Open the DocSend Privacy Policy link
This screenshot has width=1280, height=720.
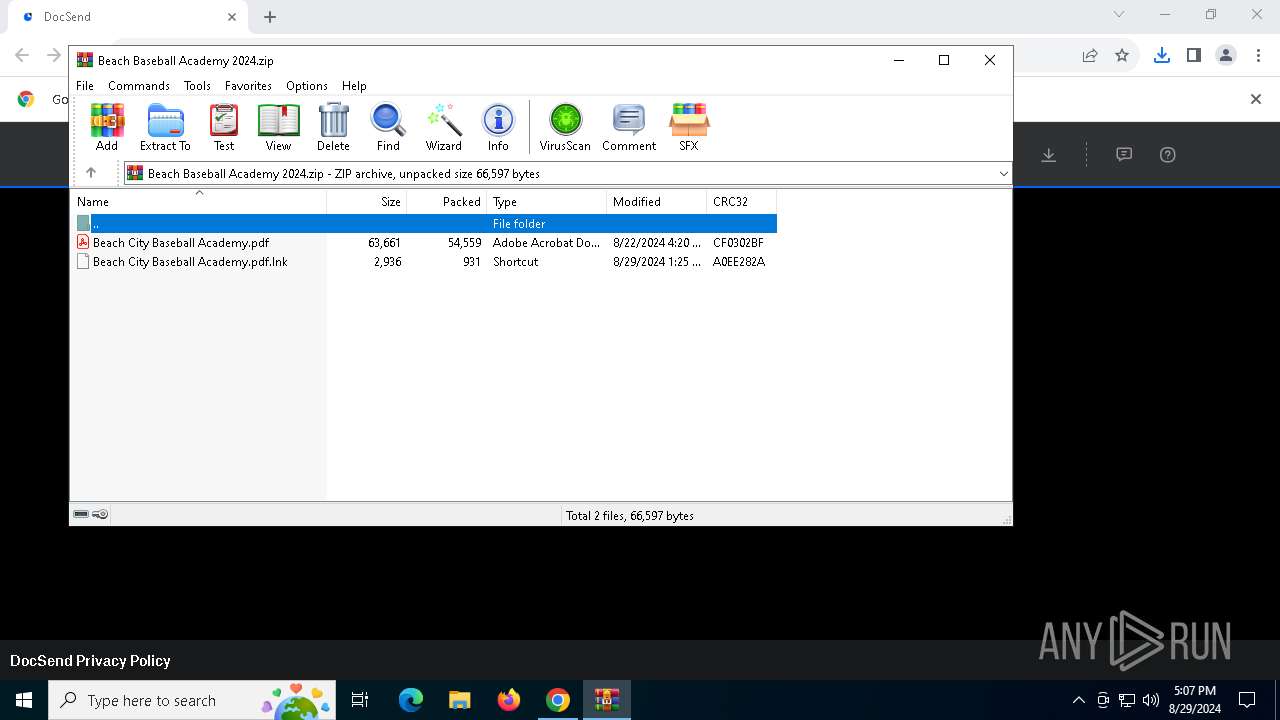click(x=90, y=661)
